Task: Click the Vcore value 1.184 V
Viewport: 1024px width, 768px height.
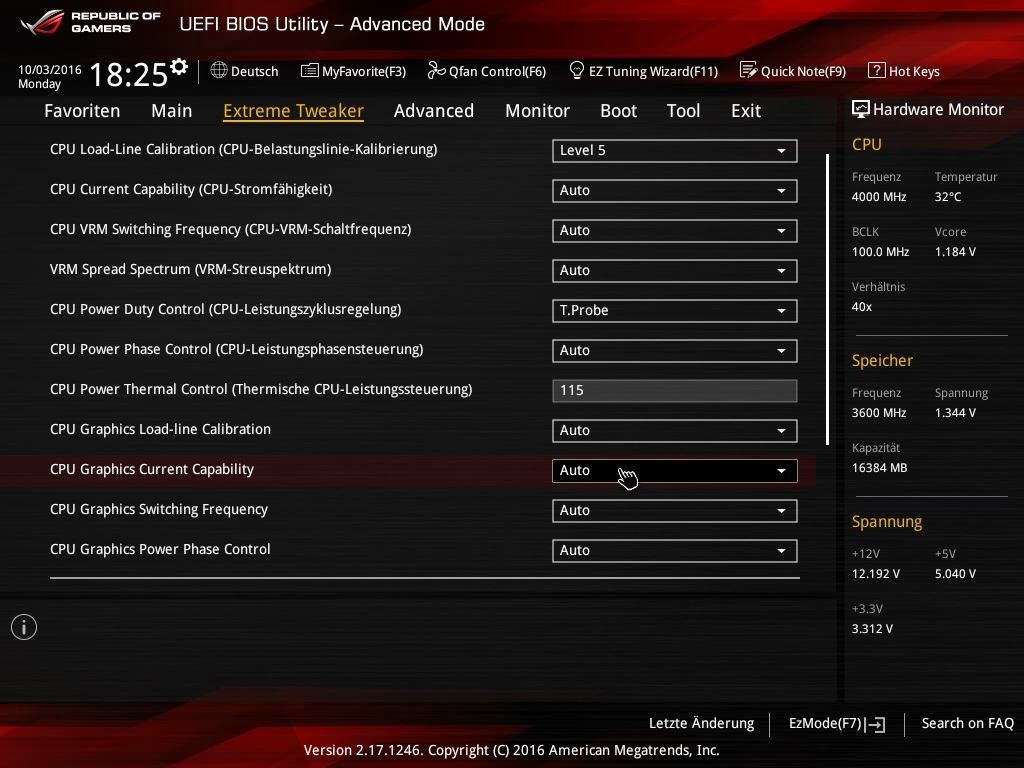Action: pyautogui.click(x=955, y=251)
